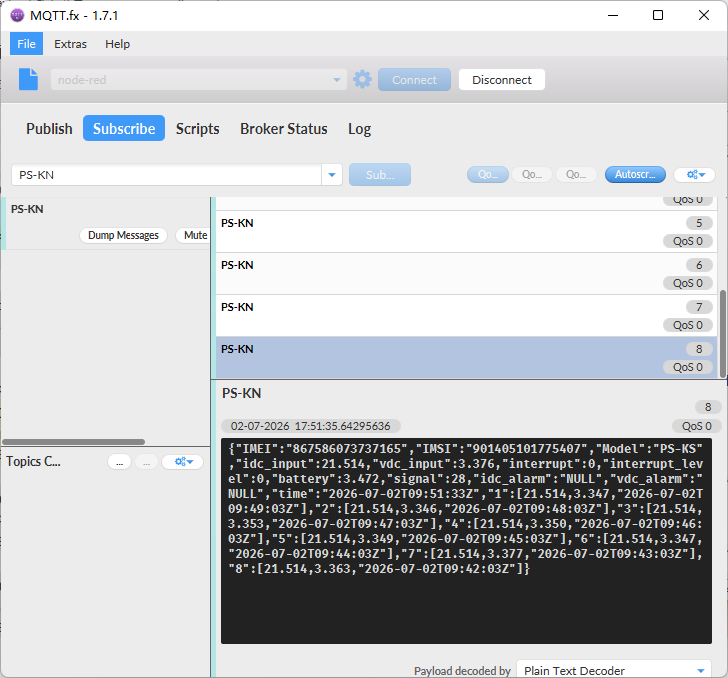Switch to the Broker Status tab
Screen dimensions: 728x678
284,129
